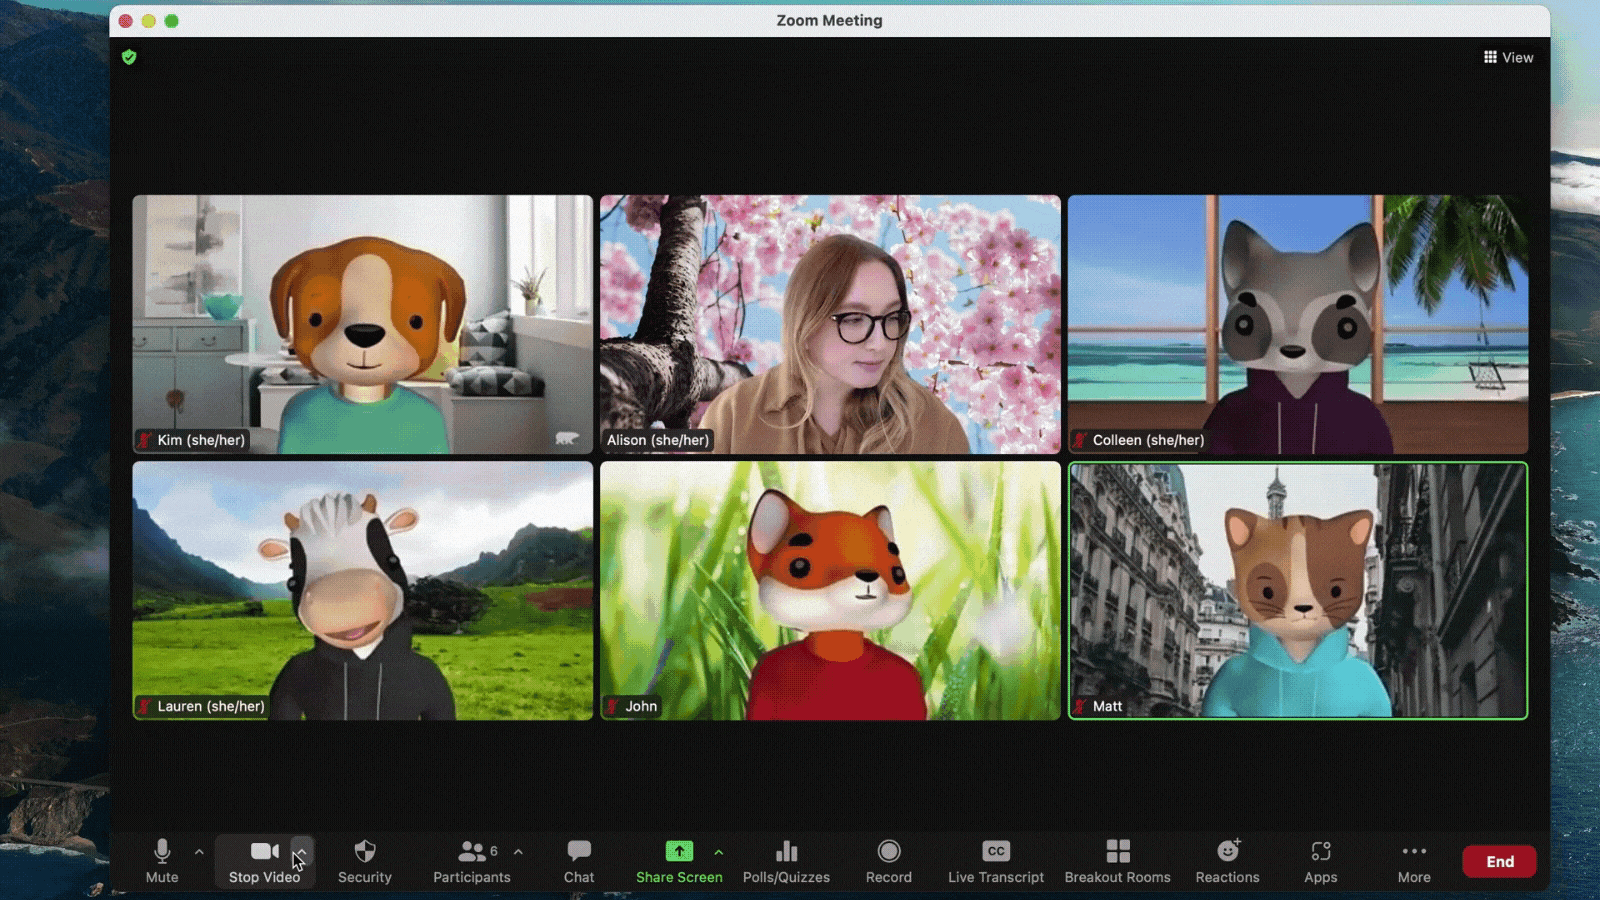Viewport: 1600px width, 900px height.
Task: Start recording the meeting
Action: (x=888, y=861)
